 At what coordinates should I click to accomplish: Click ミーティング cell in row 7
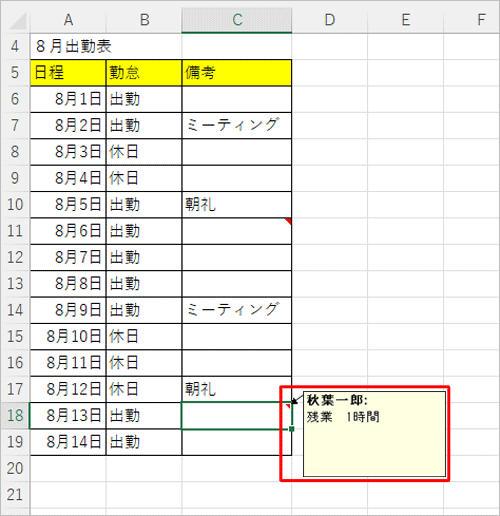click(237, 125)
